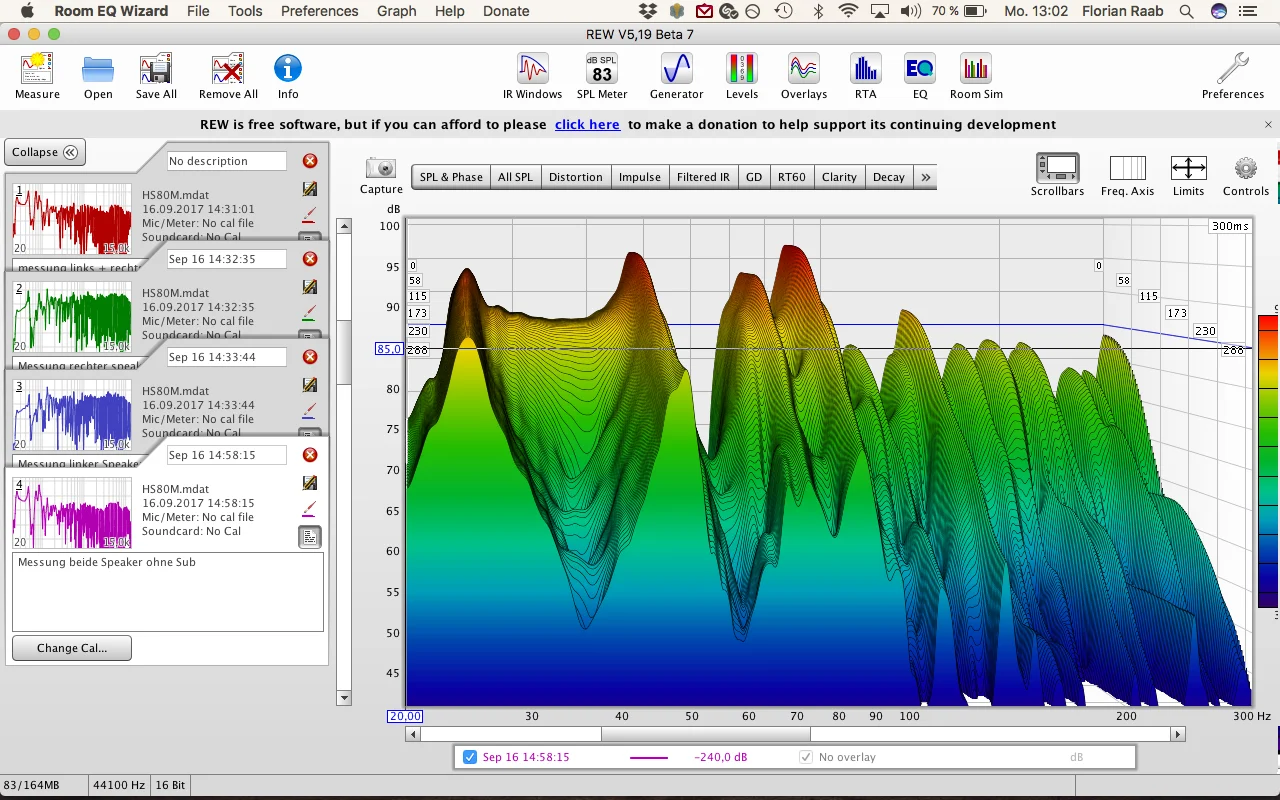Screen dimensions: 1280x800
Task: Open the SPL Meter tool
Action: click(x=602, y=76)
